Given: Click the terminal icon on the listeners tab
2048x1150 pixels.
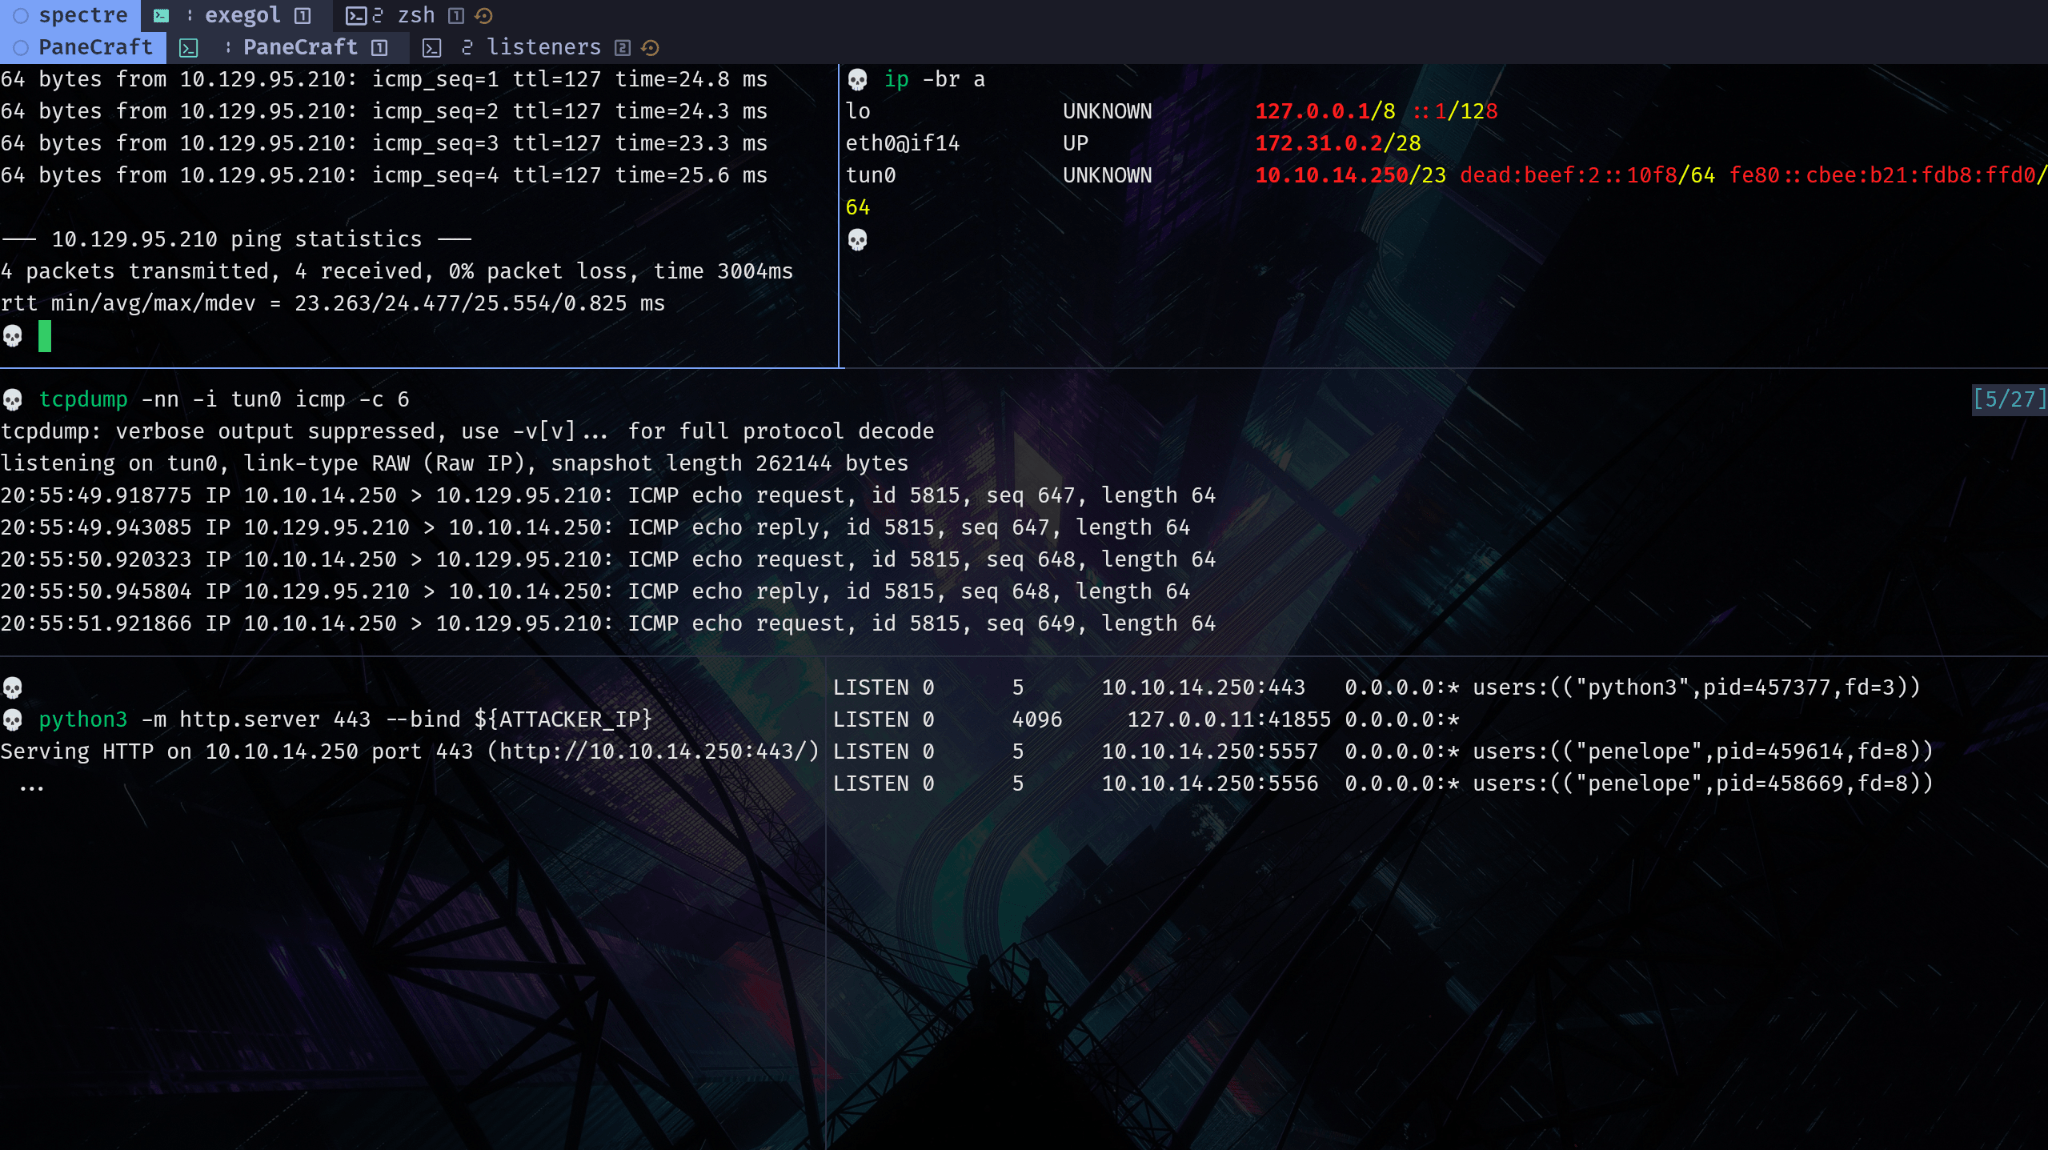Looking at the screenshot, I should click(431, 48).
